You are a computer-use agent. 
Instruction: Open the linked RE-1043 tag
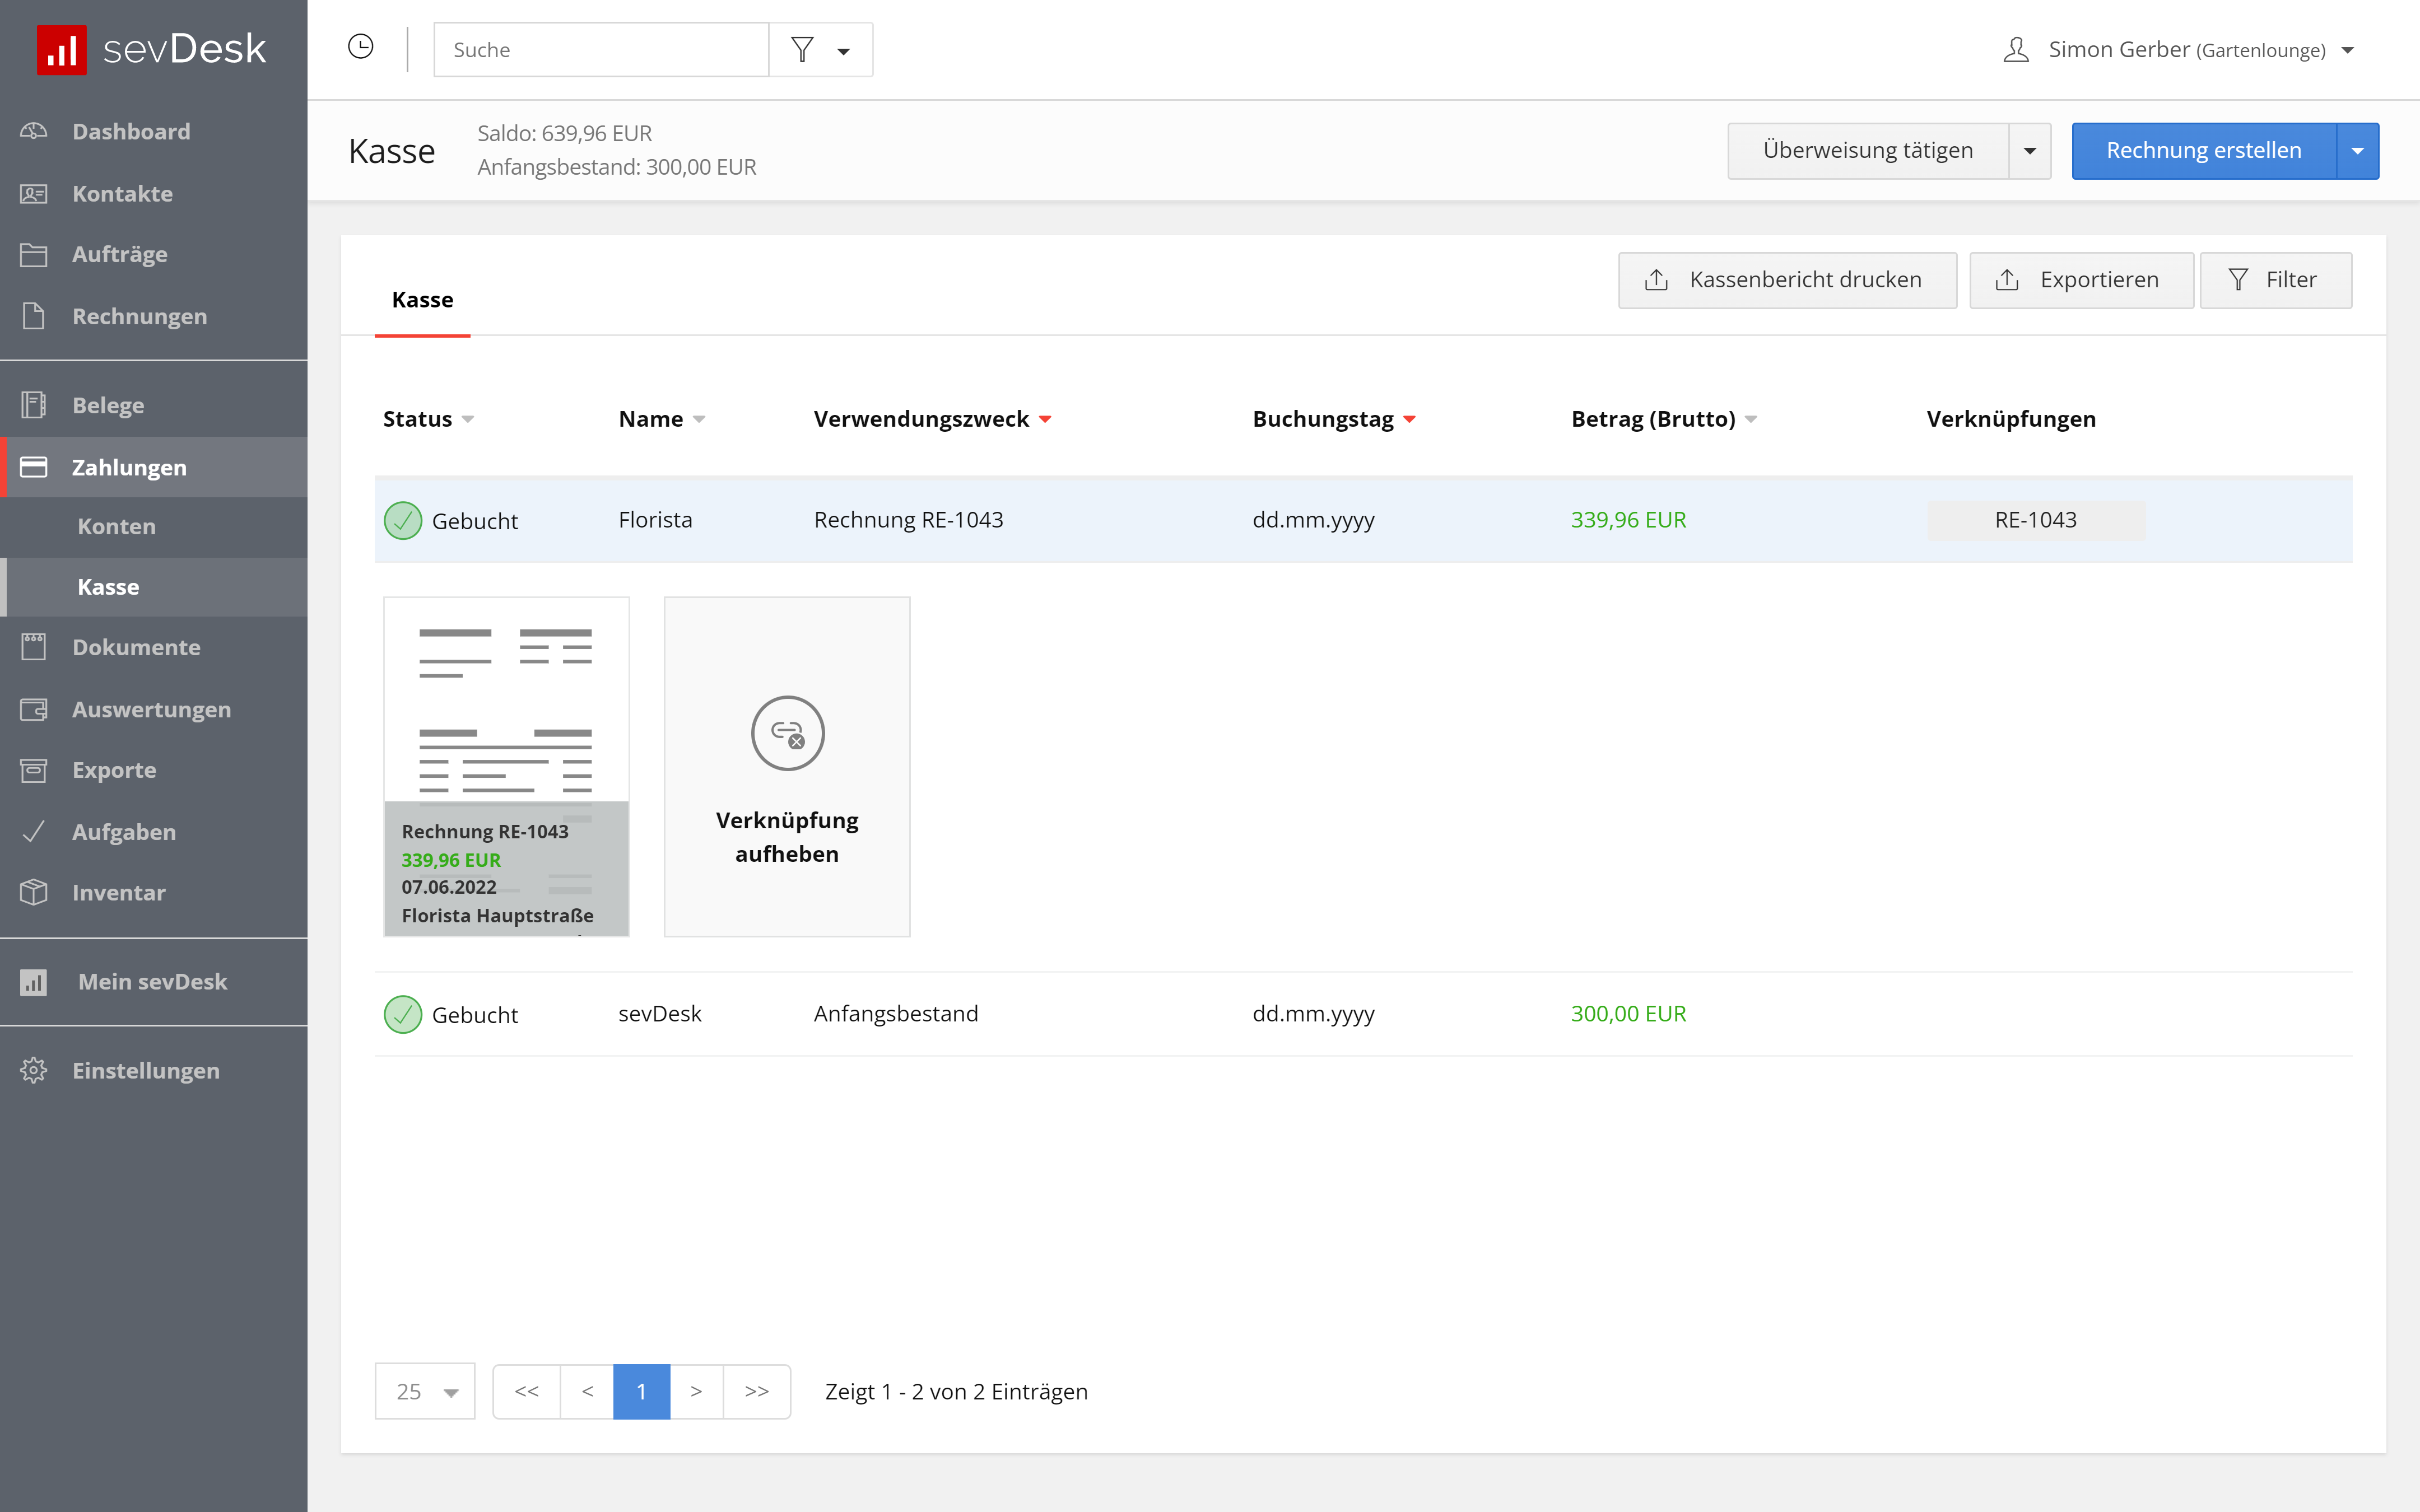click(x=2036, y=520)
